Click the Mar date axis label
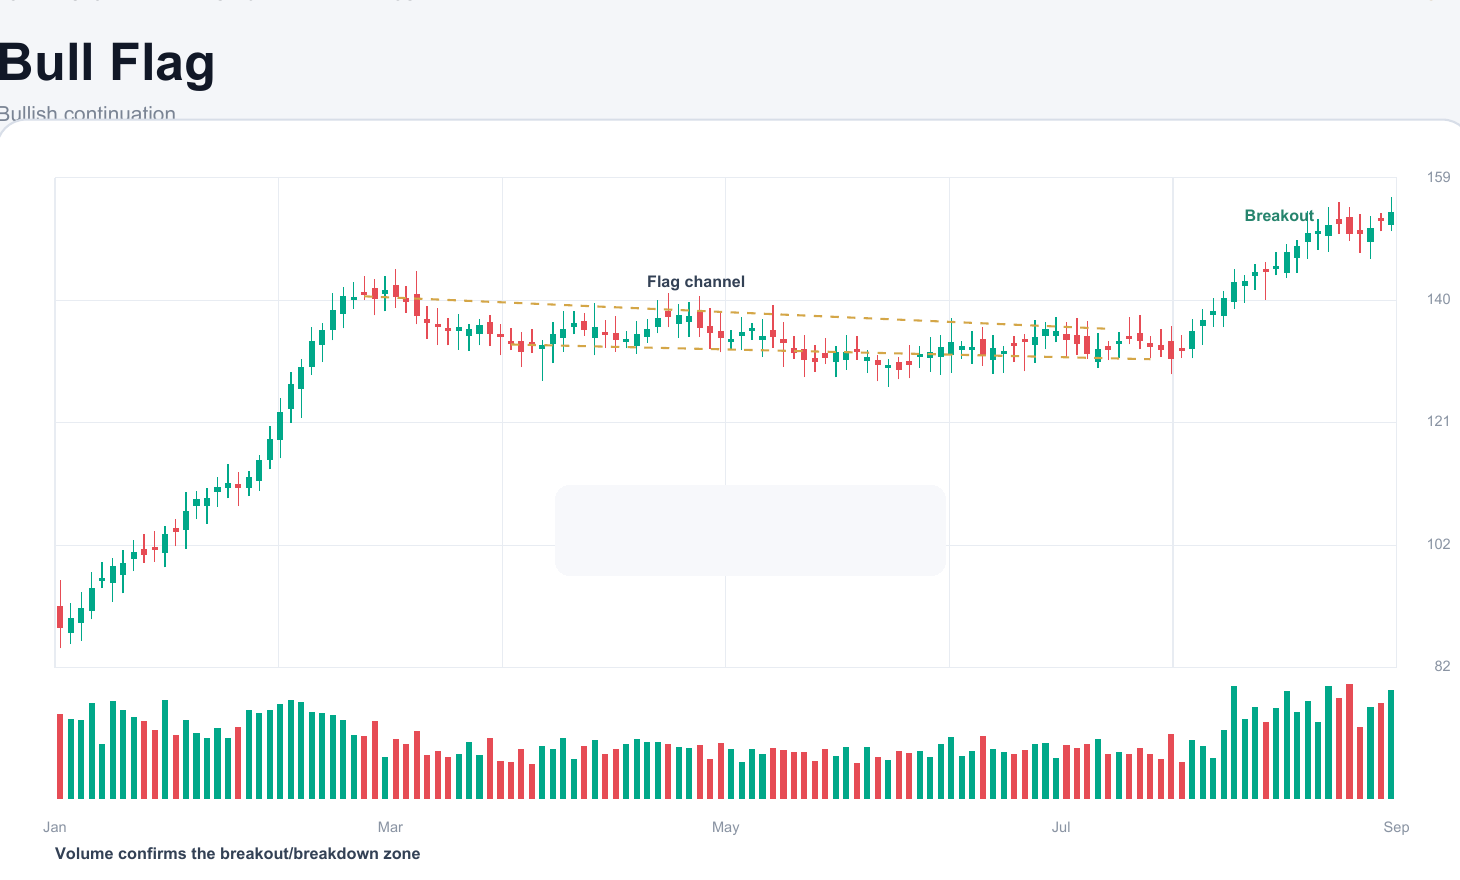The image size is (1460, 880). 390,827
